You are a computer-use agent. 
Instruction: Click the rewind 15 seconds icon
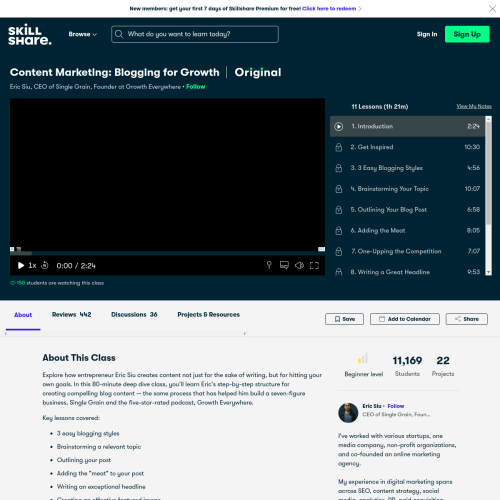pos(45,265)
